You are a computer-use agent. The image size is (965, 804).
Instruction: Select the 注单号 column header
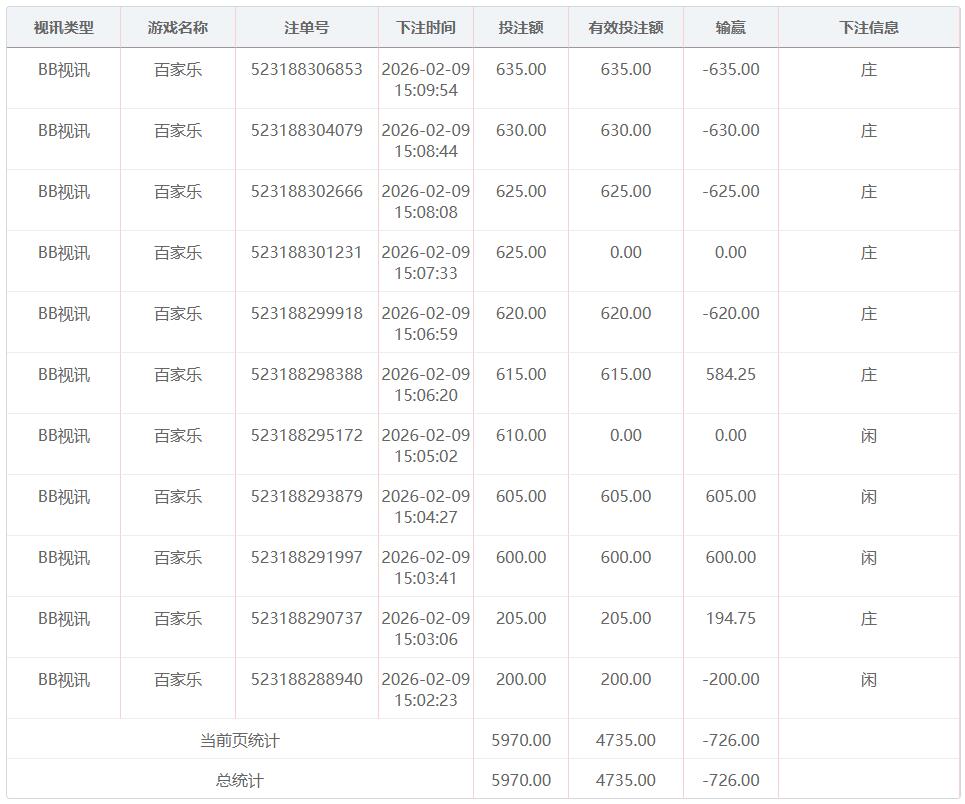306,28
